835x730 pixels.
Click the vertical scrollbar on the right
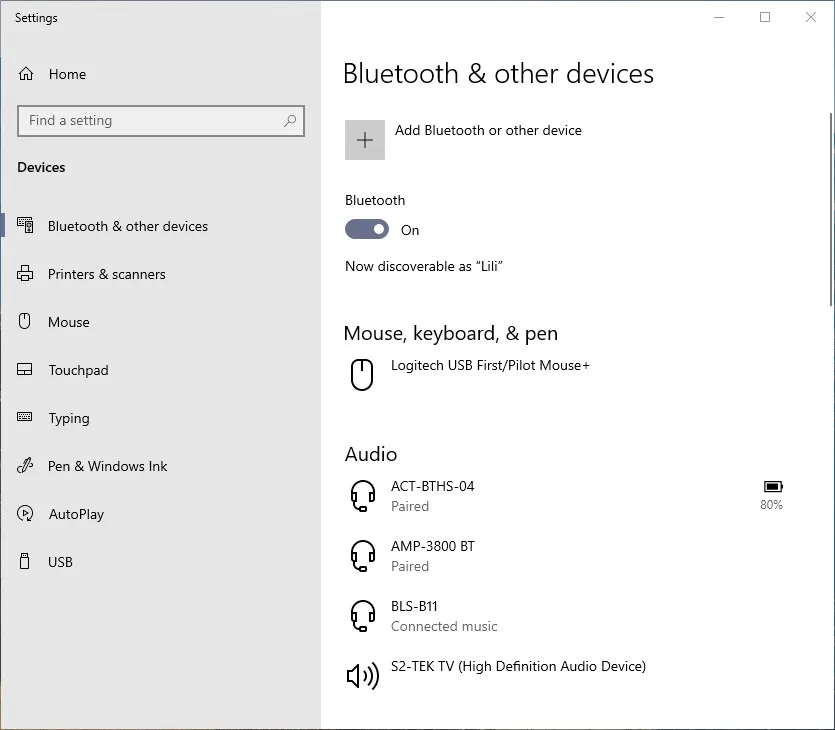830,210
